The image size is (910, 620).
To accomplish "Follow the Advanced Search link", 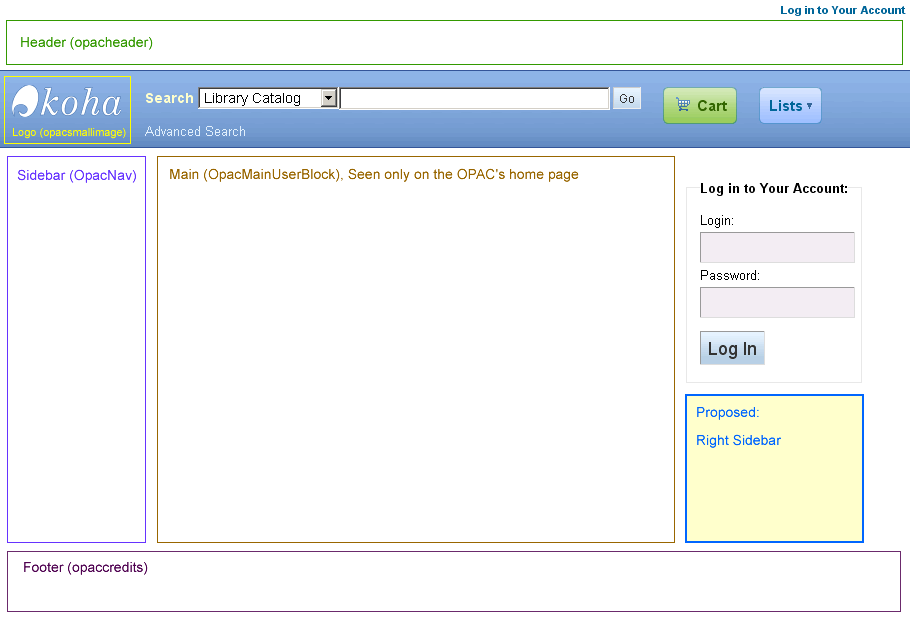I will (195, 131).
